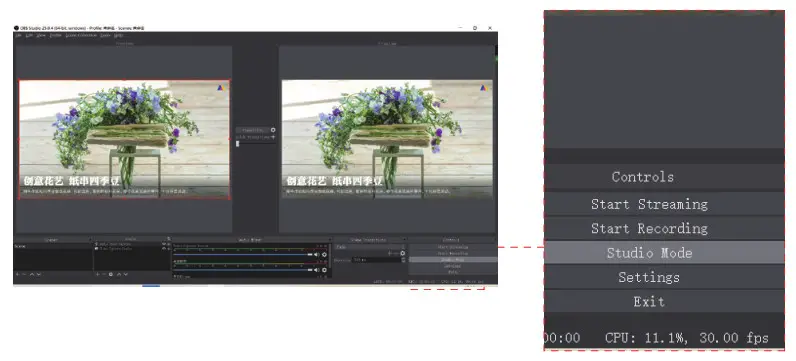Screen dimensions: 796x361
Task: Click Transition button between preview and program
Action: pos(253,130)
